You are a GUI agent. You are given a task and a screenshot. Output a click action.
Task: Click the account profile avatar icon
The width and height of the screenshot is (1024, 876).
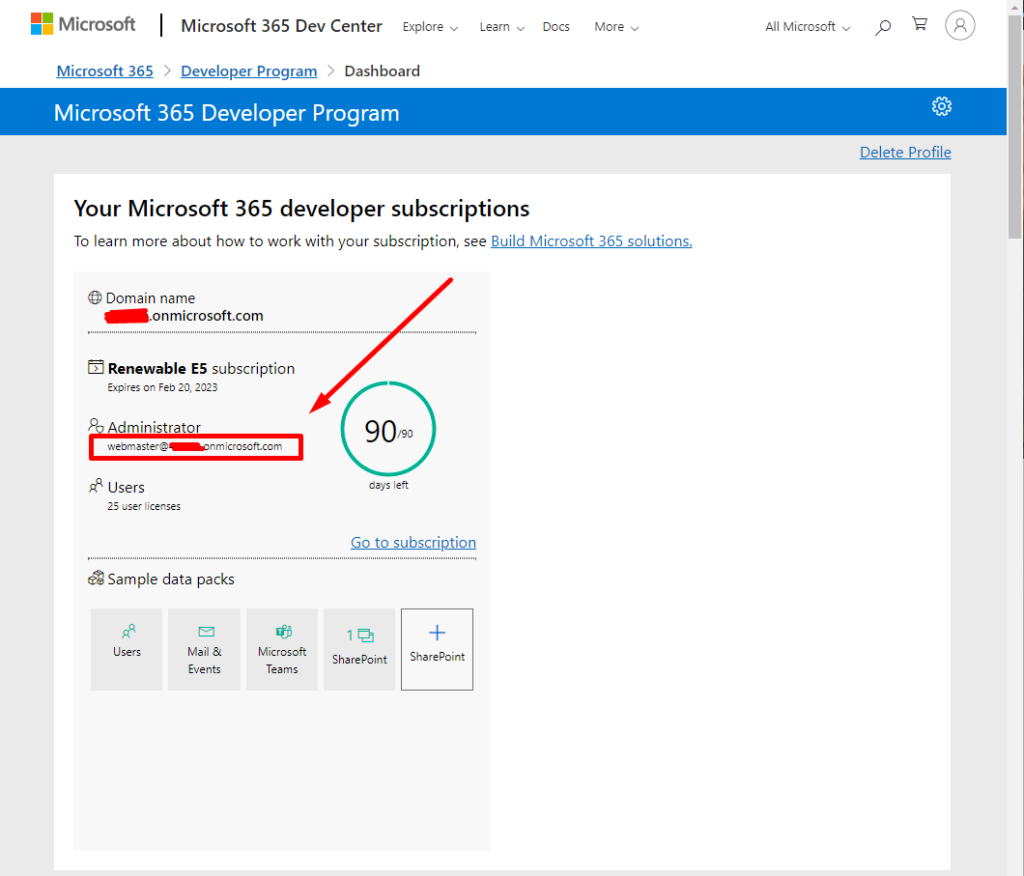[x=960, y=25]
